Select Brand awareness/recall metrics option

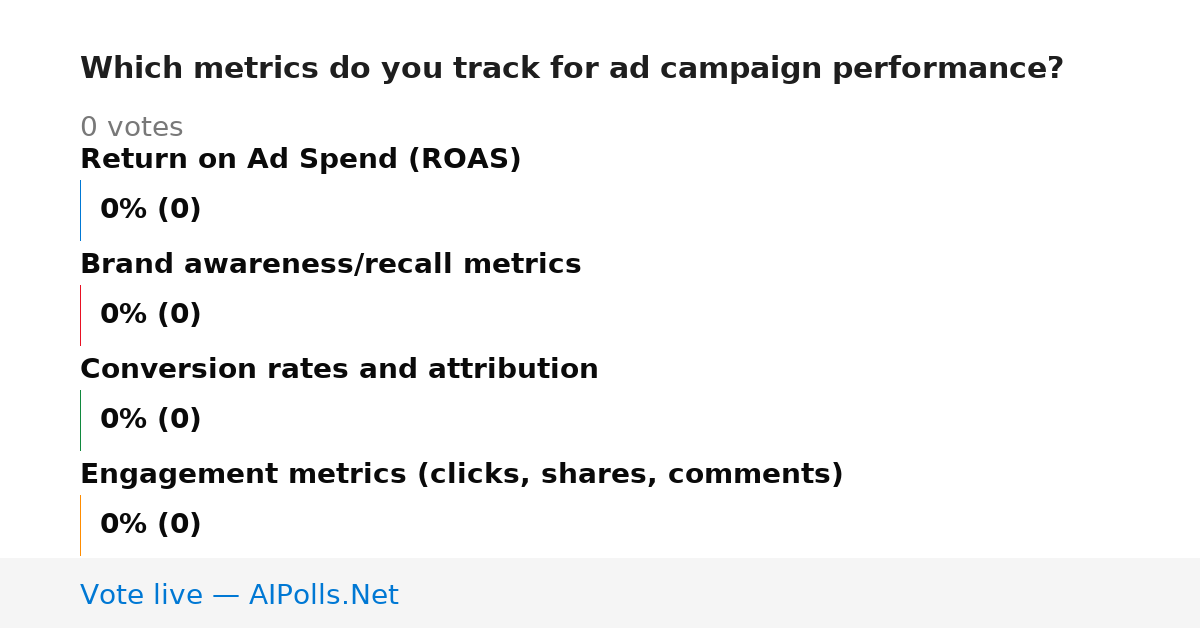coord(330,264)
